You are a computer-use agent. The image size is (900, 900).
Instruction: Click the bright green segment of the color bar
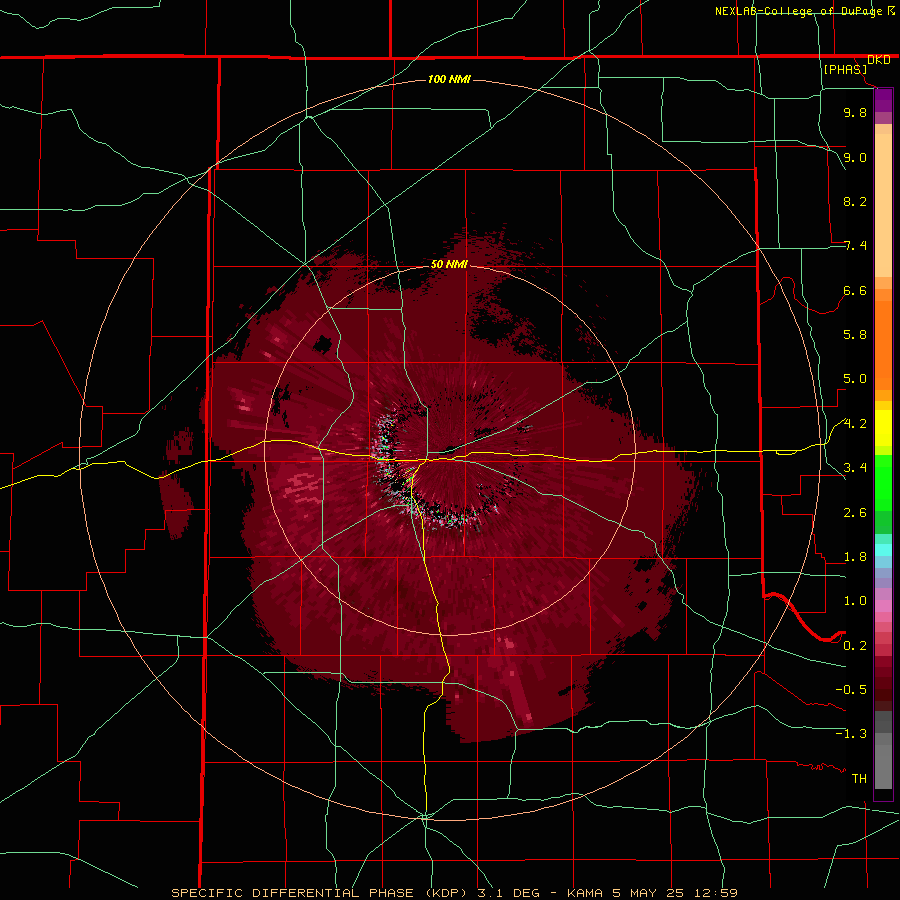pyautogui.click(x=883, y=483)
